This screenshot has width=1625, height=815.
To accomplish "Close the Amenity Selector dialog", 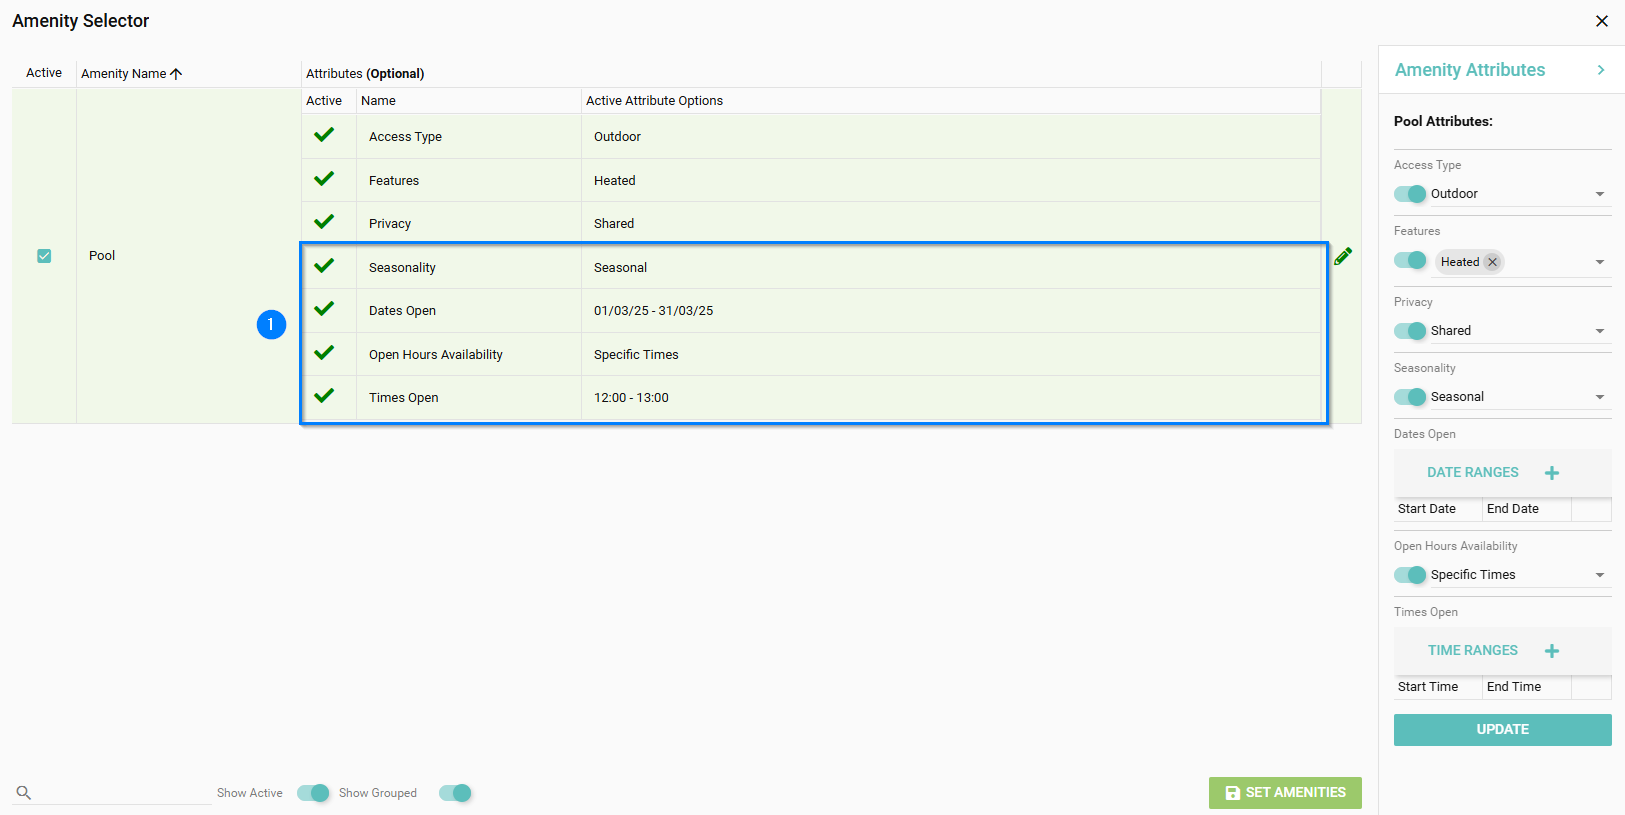I will [1601, 21].
